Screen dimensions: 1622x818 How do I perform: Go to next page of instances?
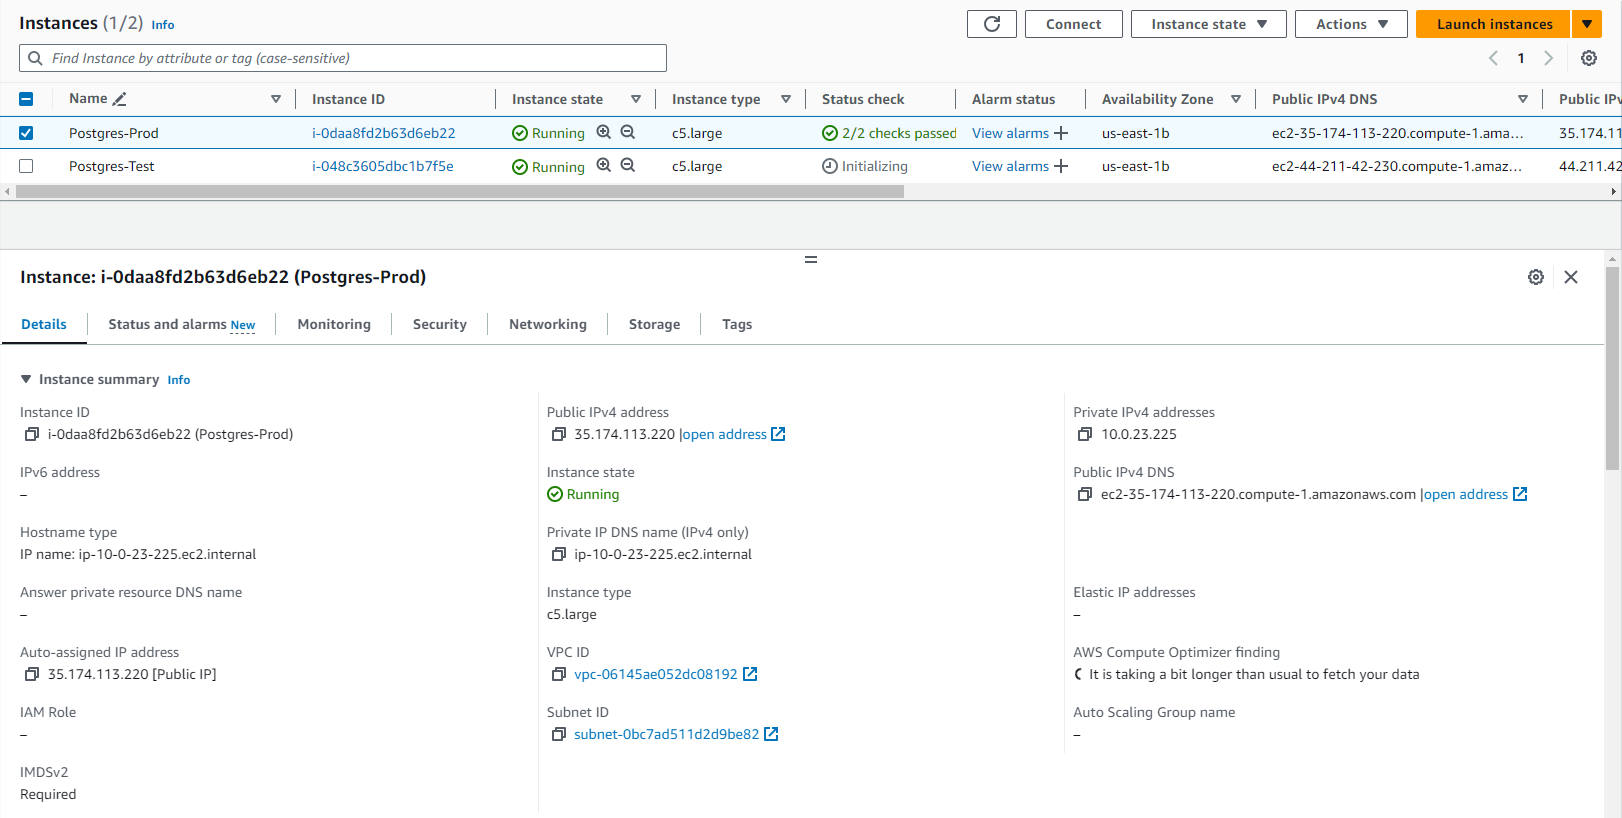point(1548,58)
